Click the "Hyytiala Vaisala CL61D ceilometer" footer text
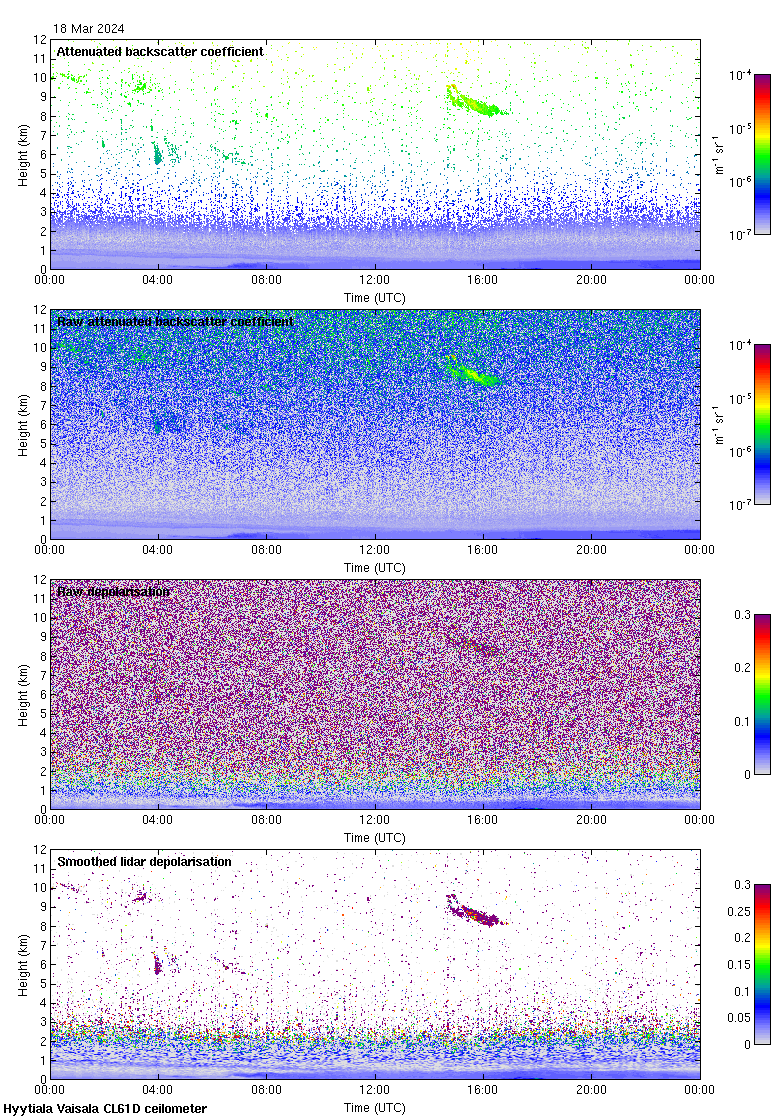Screen dimensions: 780x1120 click(x=105, y=1109)
